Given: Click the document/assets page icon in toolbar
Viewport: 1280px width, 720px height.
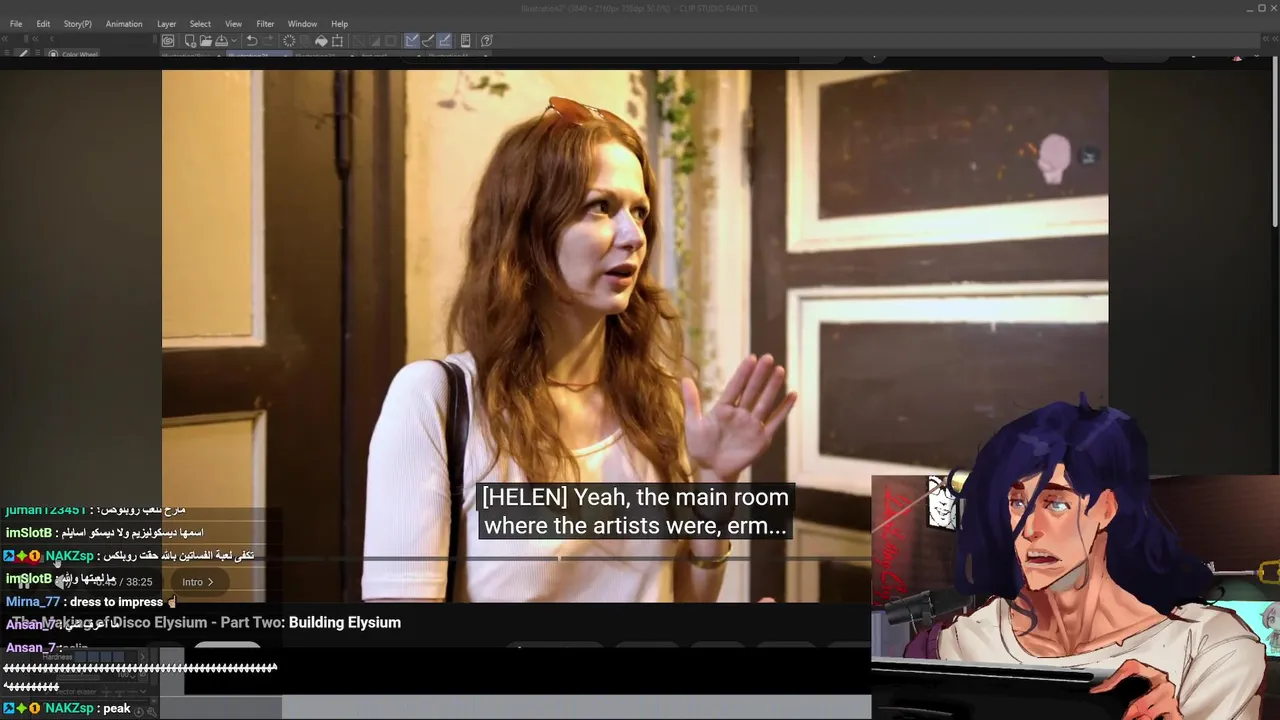Looking at the screenshot, I should pos(466,41).
